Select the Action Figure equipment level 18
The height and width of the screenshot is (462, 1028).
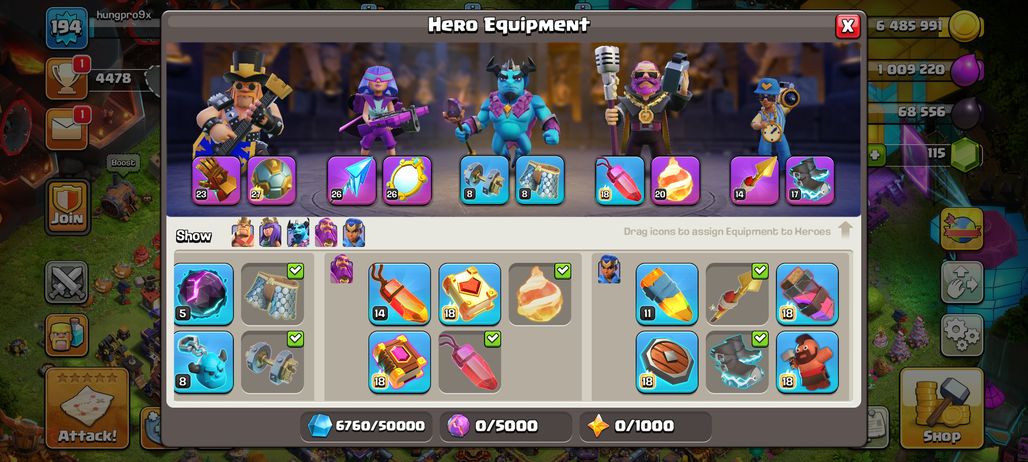807,362
